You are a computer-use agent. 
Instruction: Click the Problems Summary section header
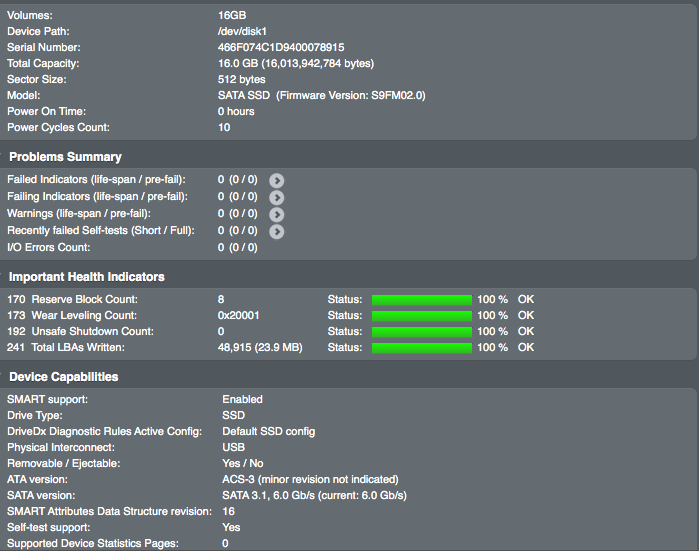(x=65, y=157)
